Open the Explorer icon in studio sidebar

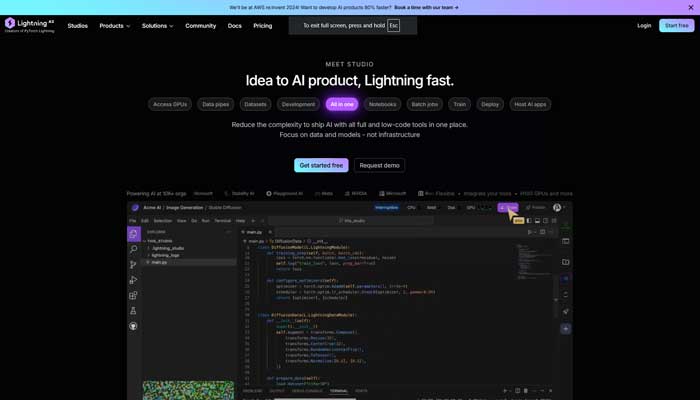tap(133, 233)
